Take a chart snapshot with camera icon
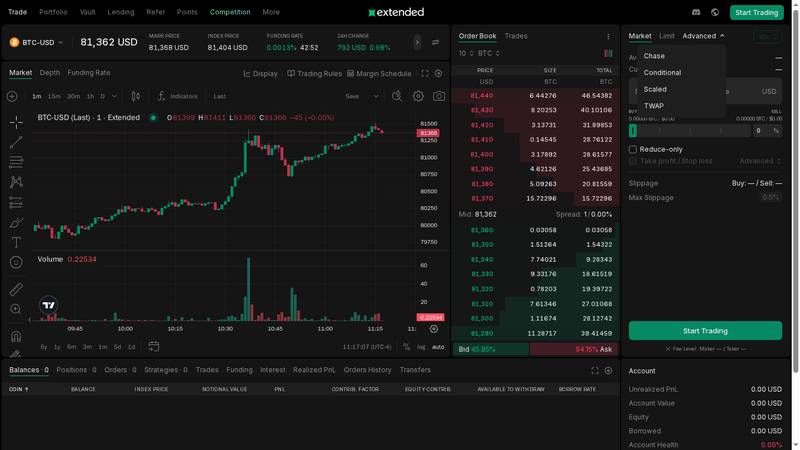The height and width of the screenshot is (450, 800). 439,96
